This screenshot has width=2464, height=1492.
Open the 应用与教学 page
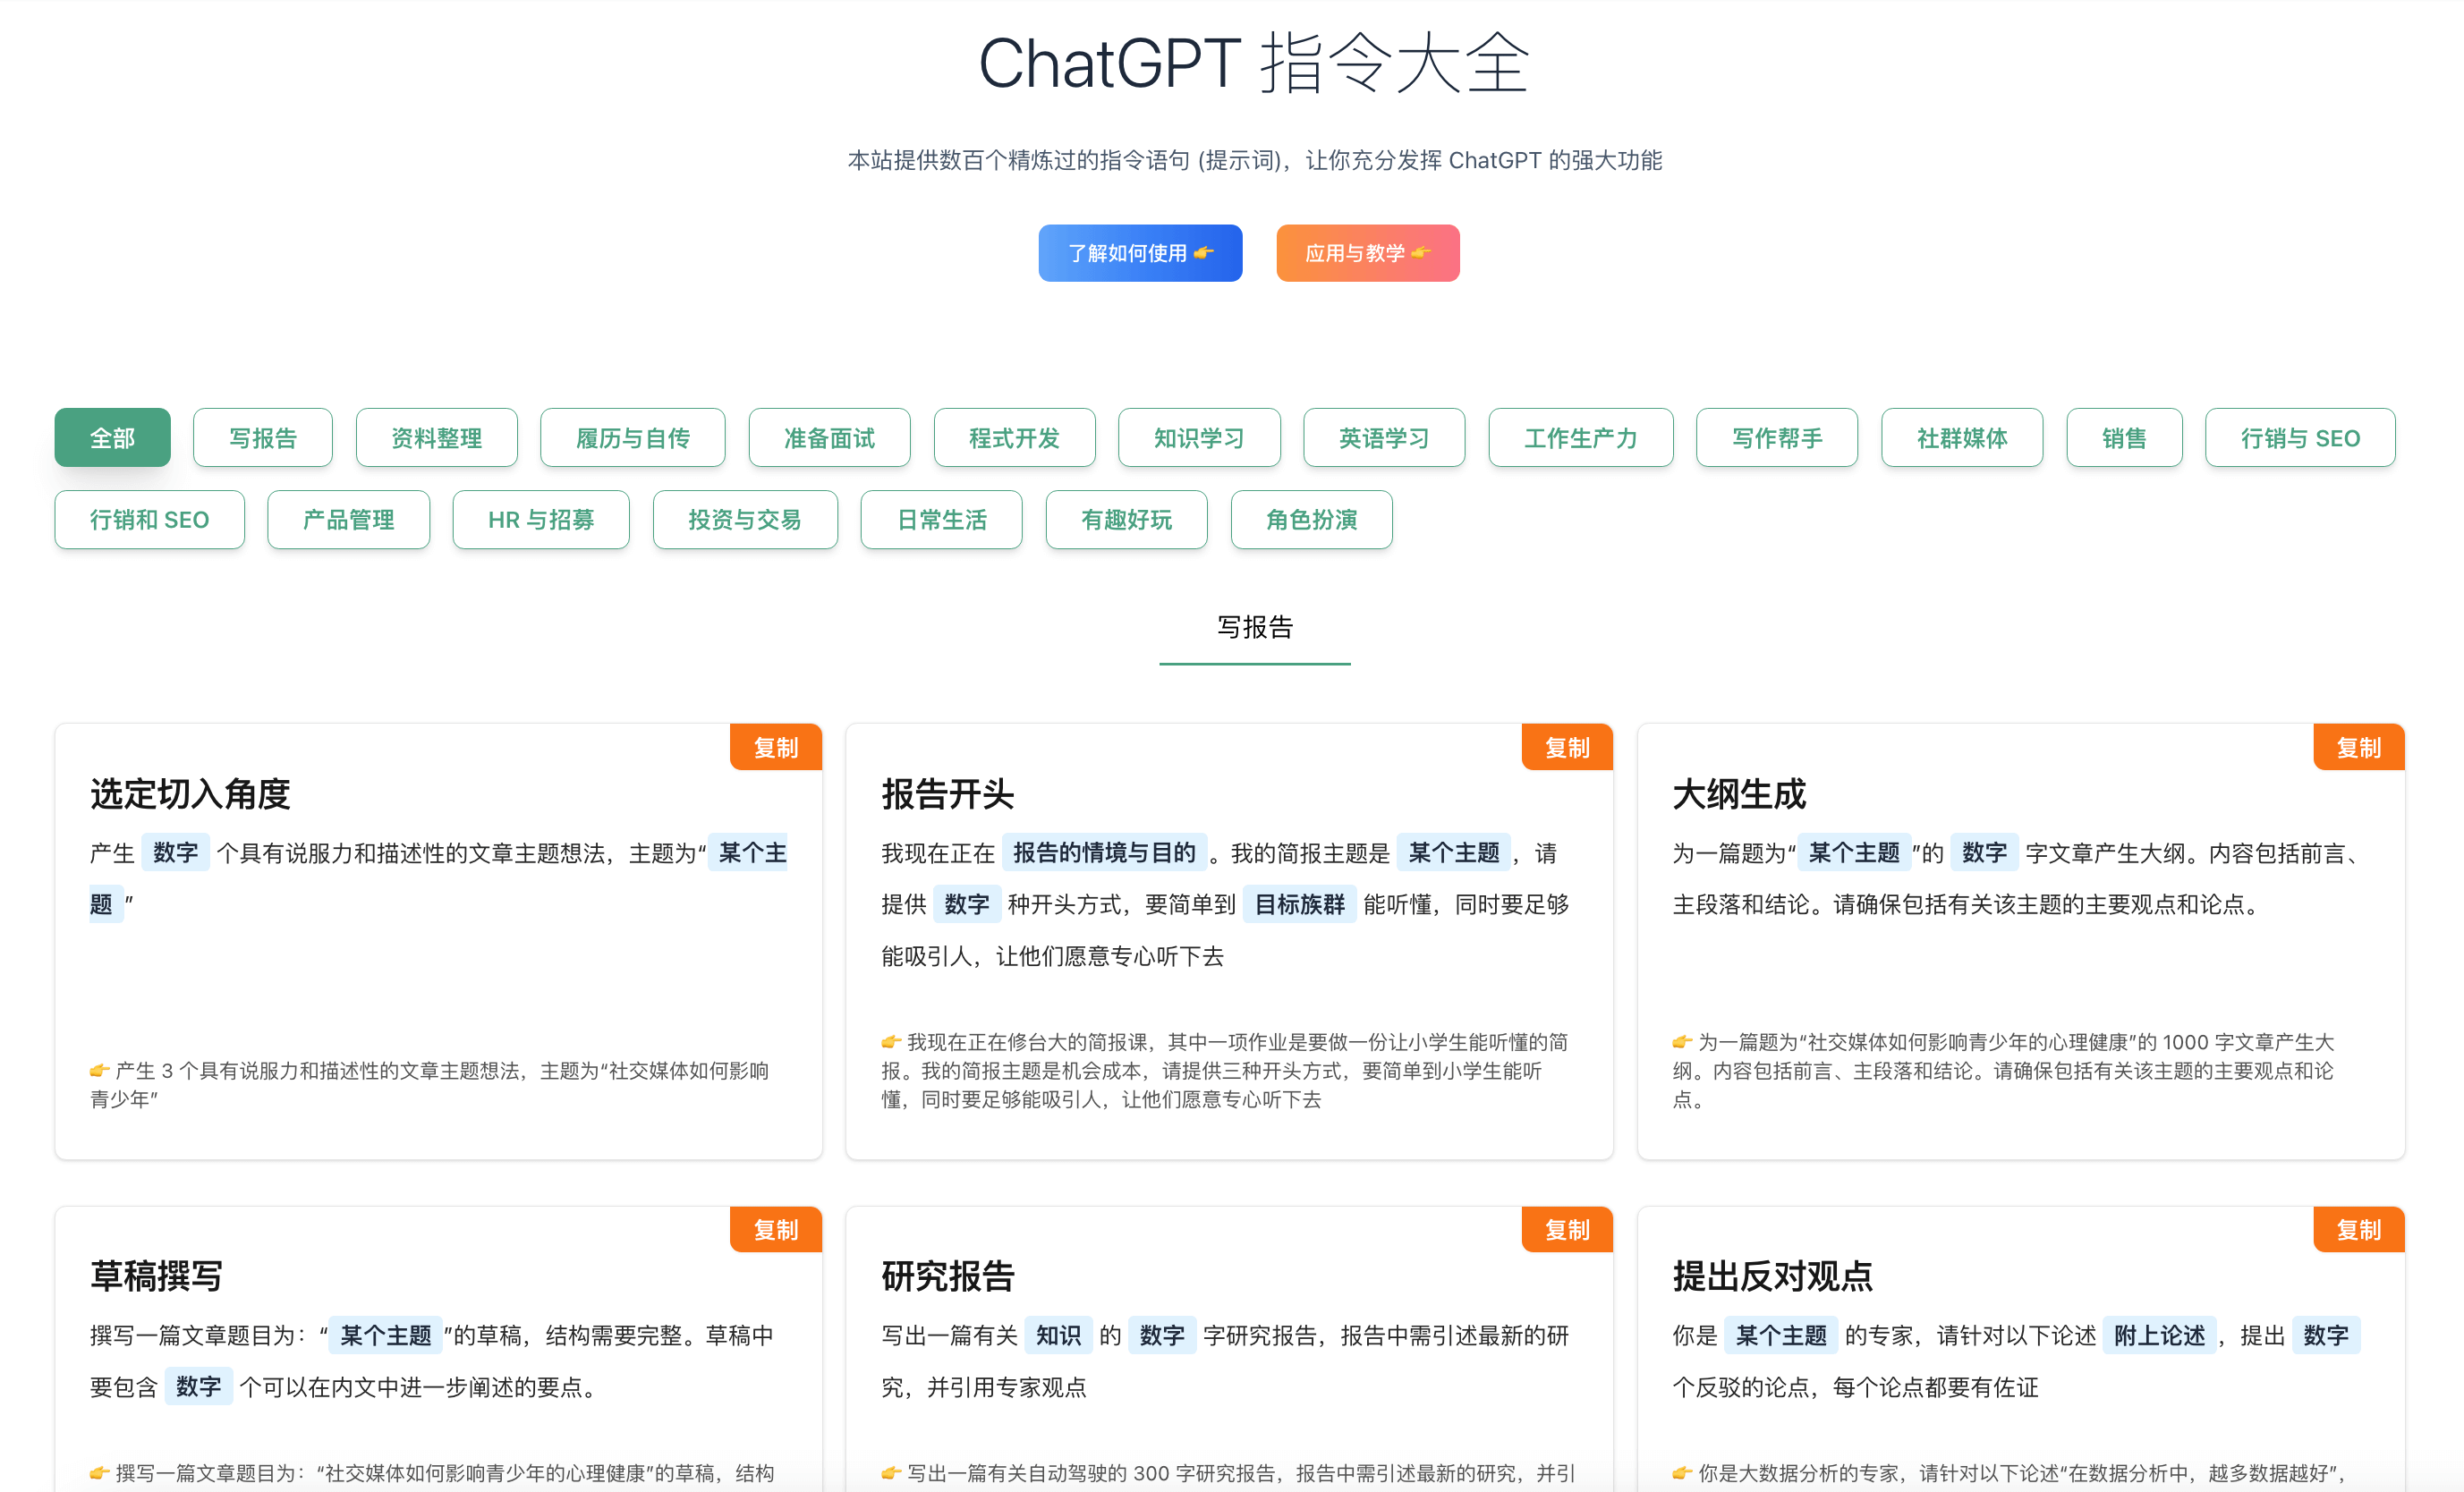pos(1367,253)
